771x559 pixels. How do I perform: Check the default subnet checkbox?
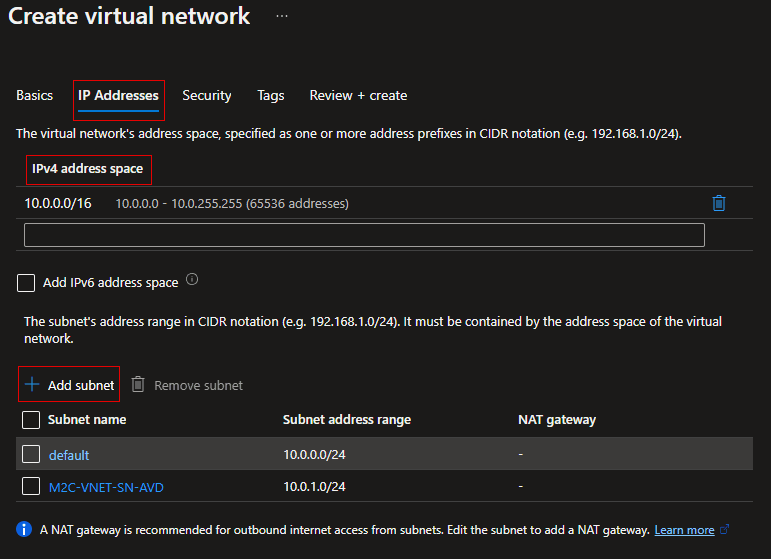31,455
